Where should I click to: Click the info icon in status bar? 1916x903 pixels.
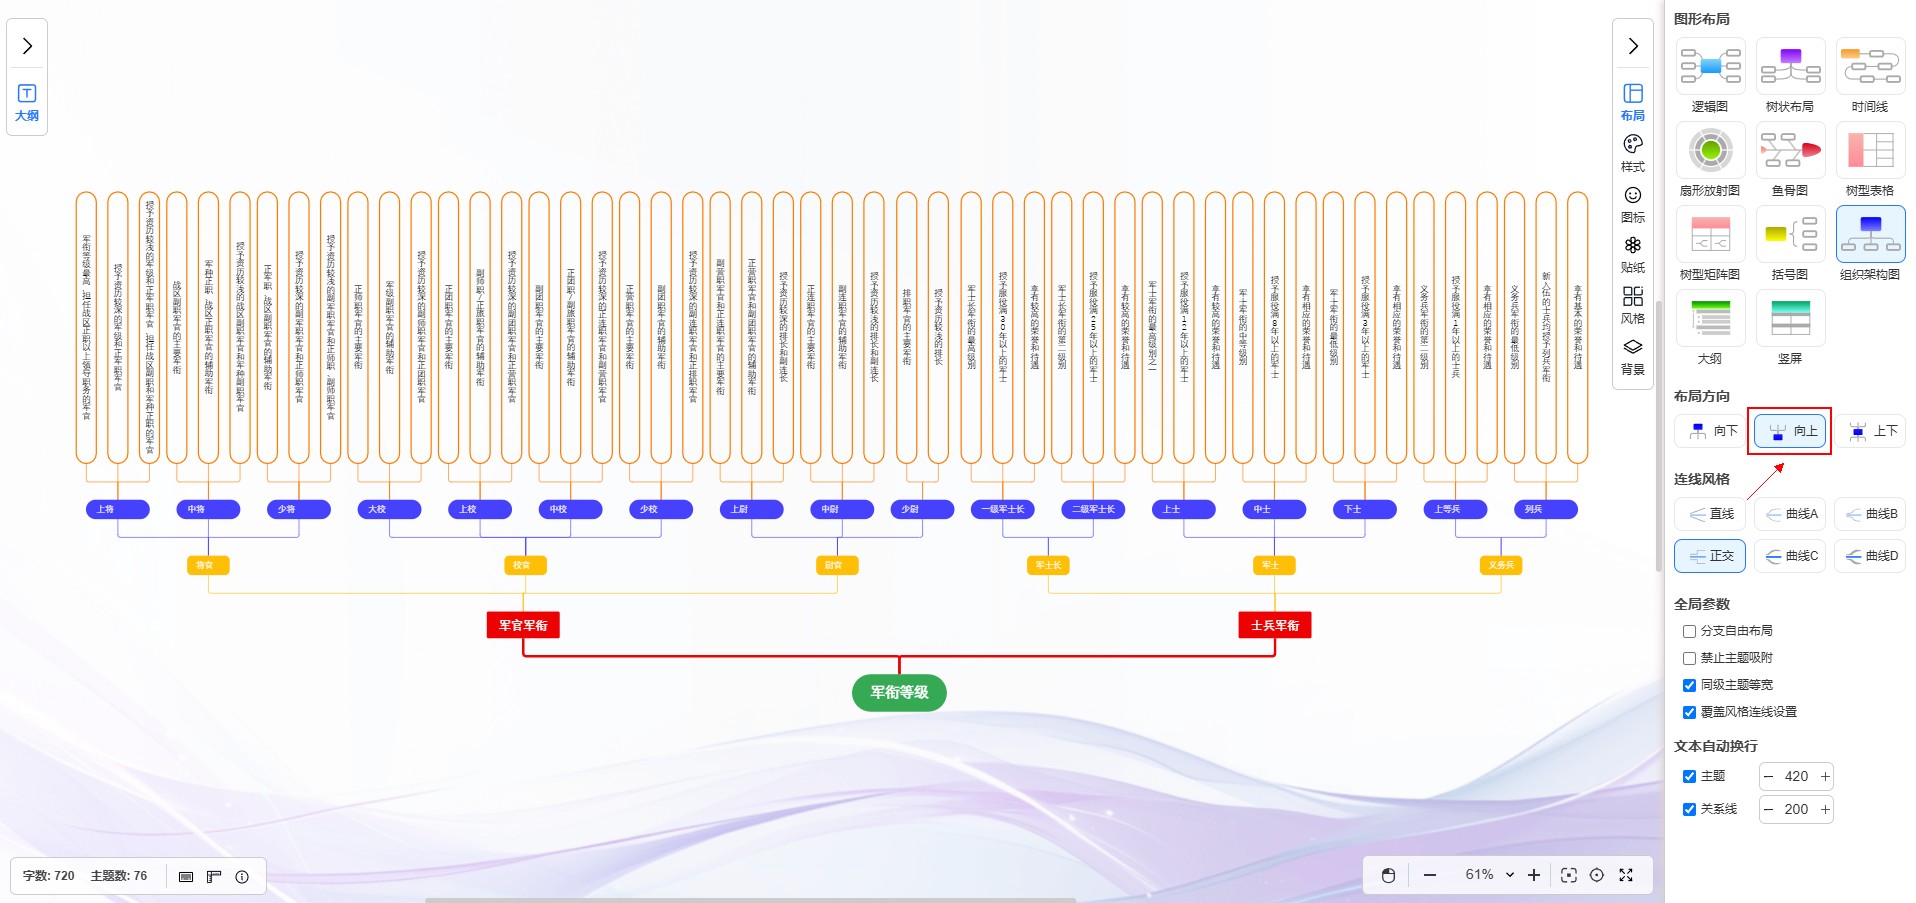pos(242,877)
